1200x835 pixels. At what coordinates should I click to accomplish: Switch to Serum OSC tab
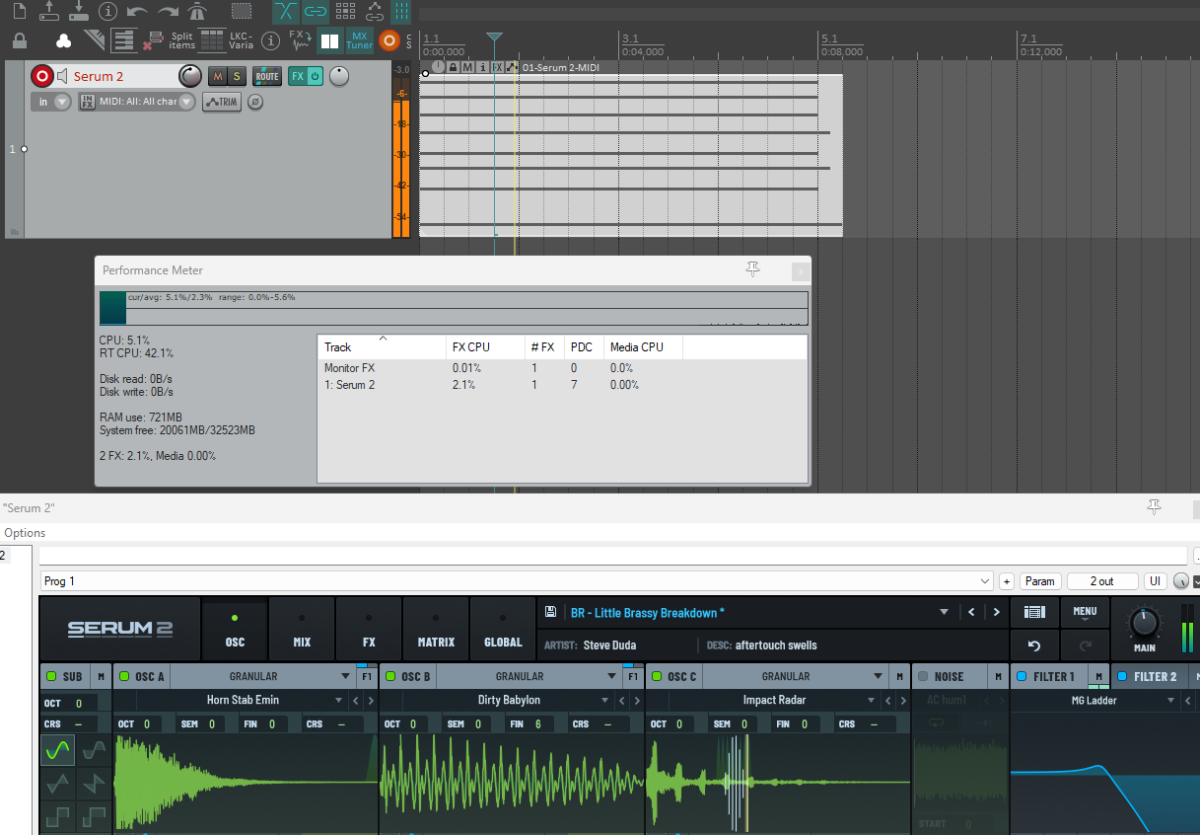235,630
